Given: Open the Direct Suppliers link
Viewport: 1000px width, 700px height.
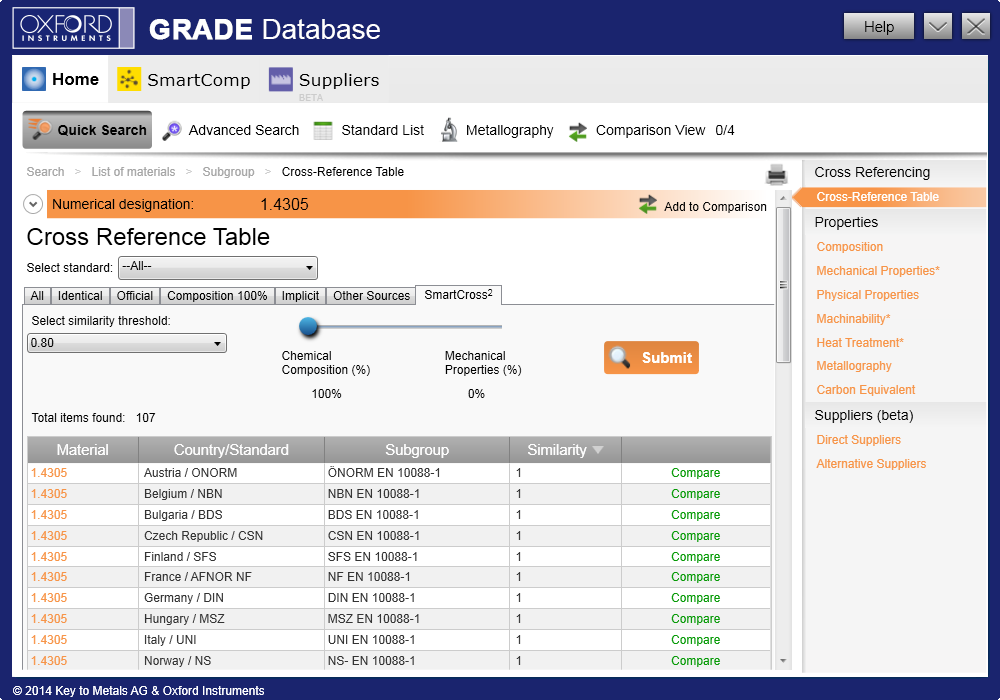Looking at the screenshot, I should pos(858,440).
